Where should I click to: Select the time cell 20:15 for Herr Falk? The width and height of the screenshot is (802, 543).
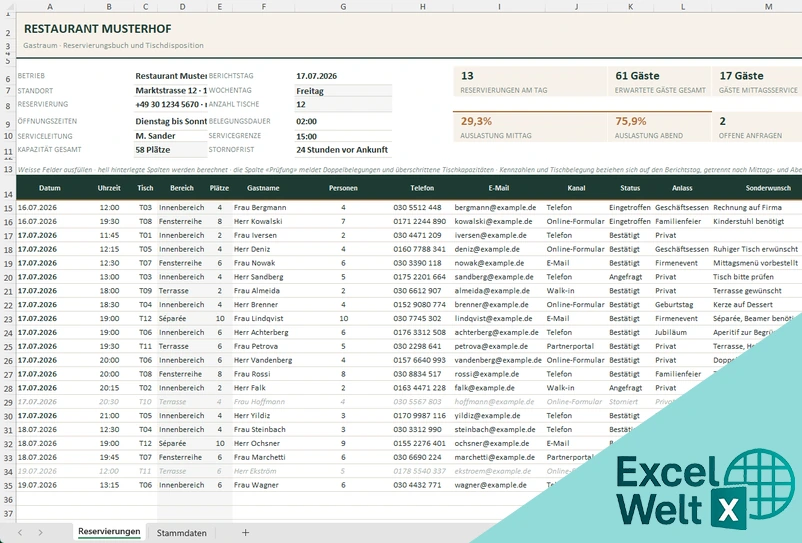point(109,388)
